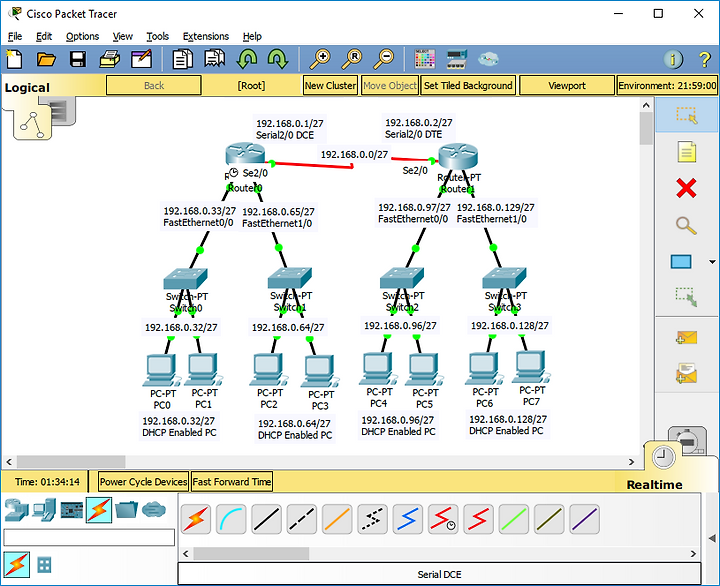Click the New file icon

click(14, 59)
